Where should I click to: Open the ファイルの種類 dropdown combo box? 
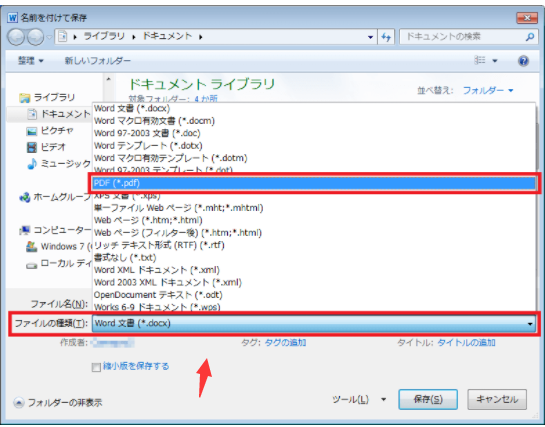click(x=314, y=323)
